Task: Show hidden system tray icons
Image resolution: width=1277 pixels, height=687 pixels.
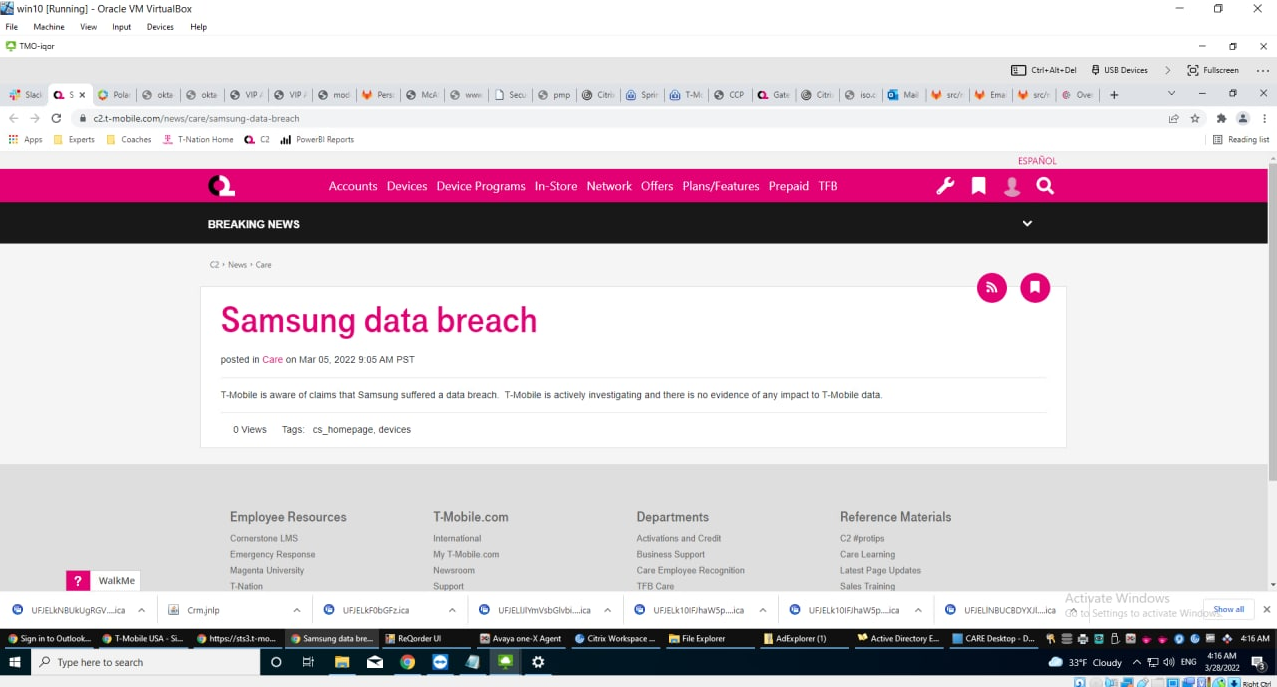Action: [1136, 662]
